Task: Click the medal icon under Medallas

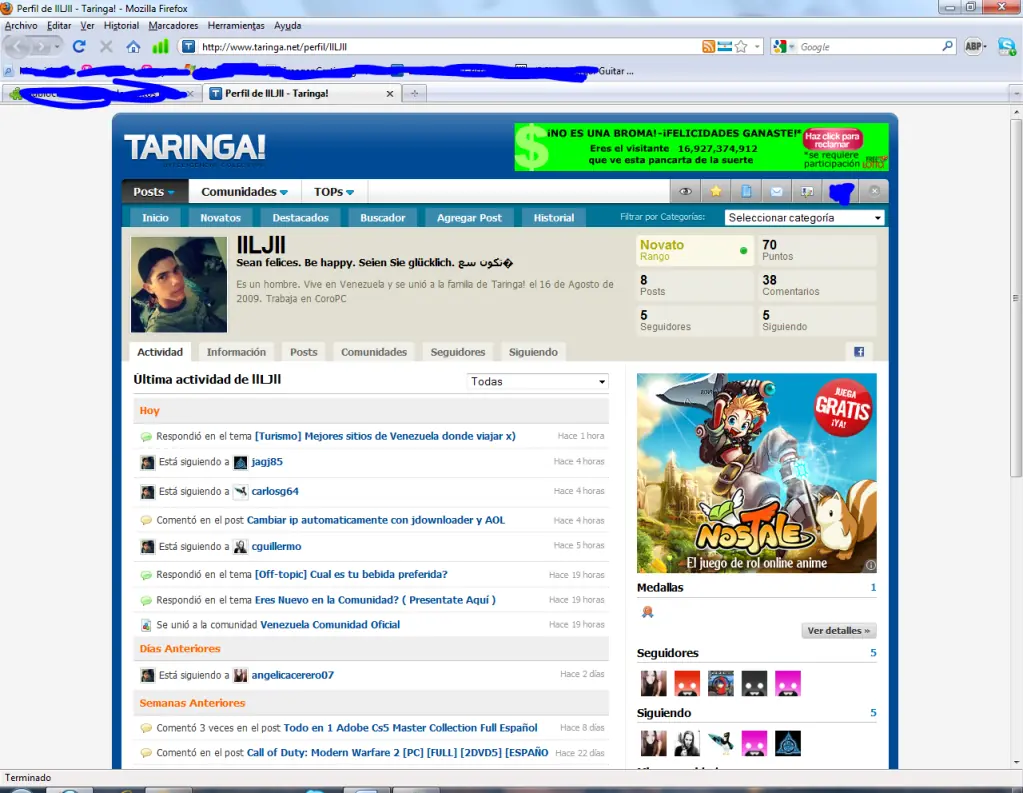Action: (647, 612)
